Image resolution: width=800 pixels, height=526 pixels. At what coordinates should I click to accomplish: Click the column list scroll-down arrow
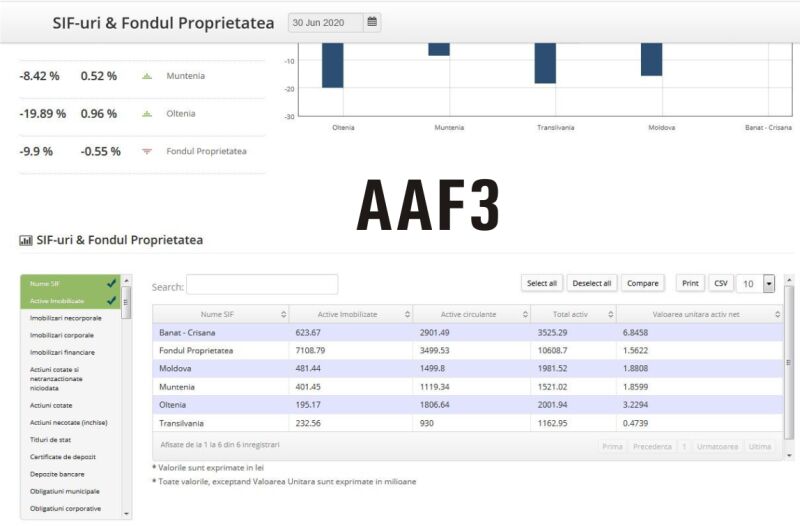(127, 514)
